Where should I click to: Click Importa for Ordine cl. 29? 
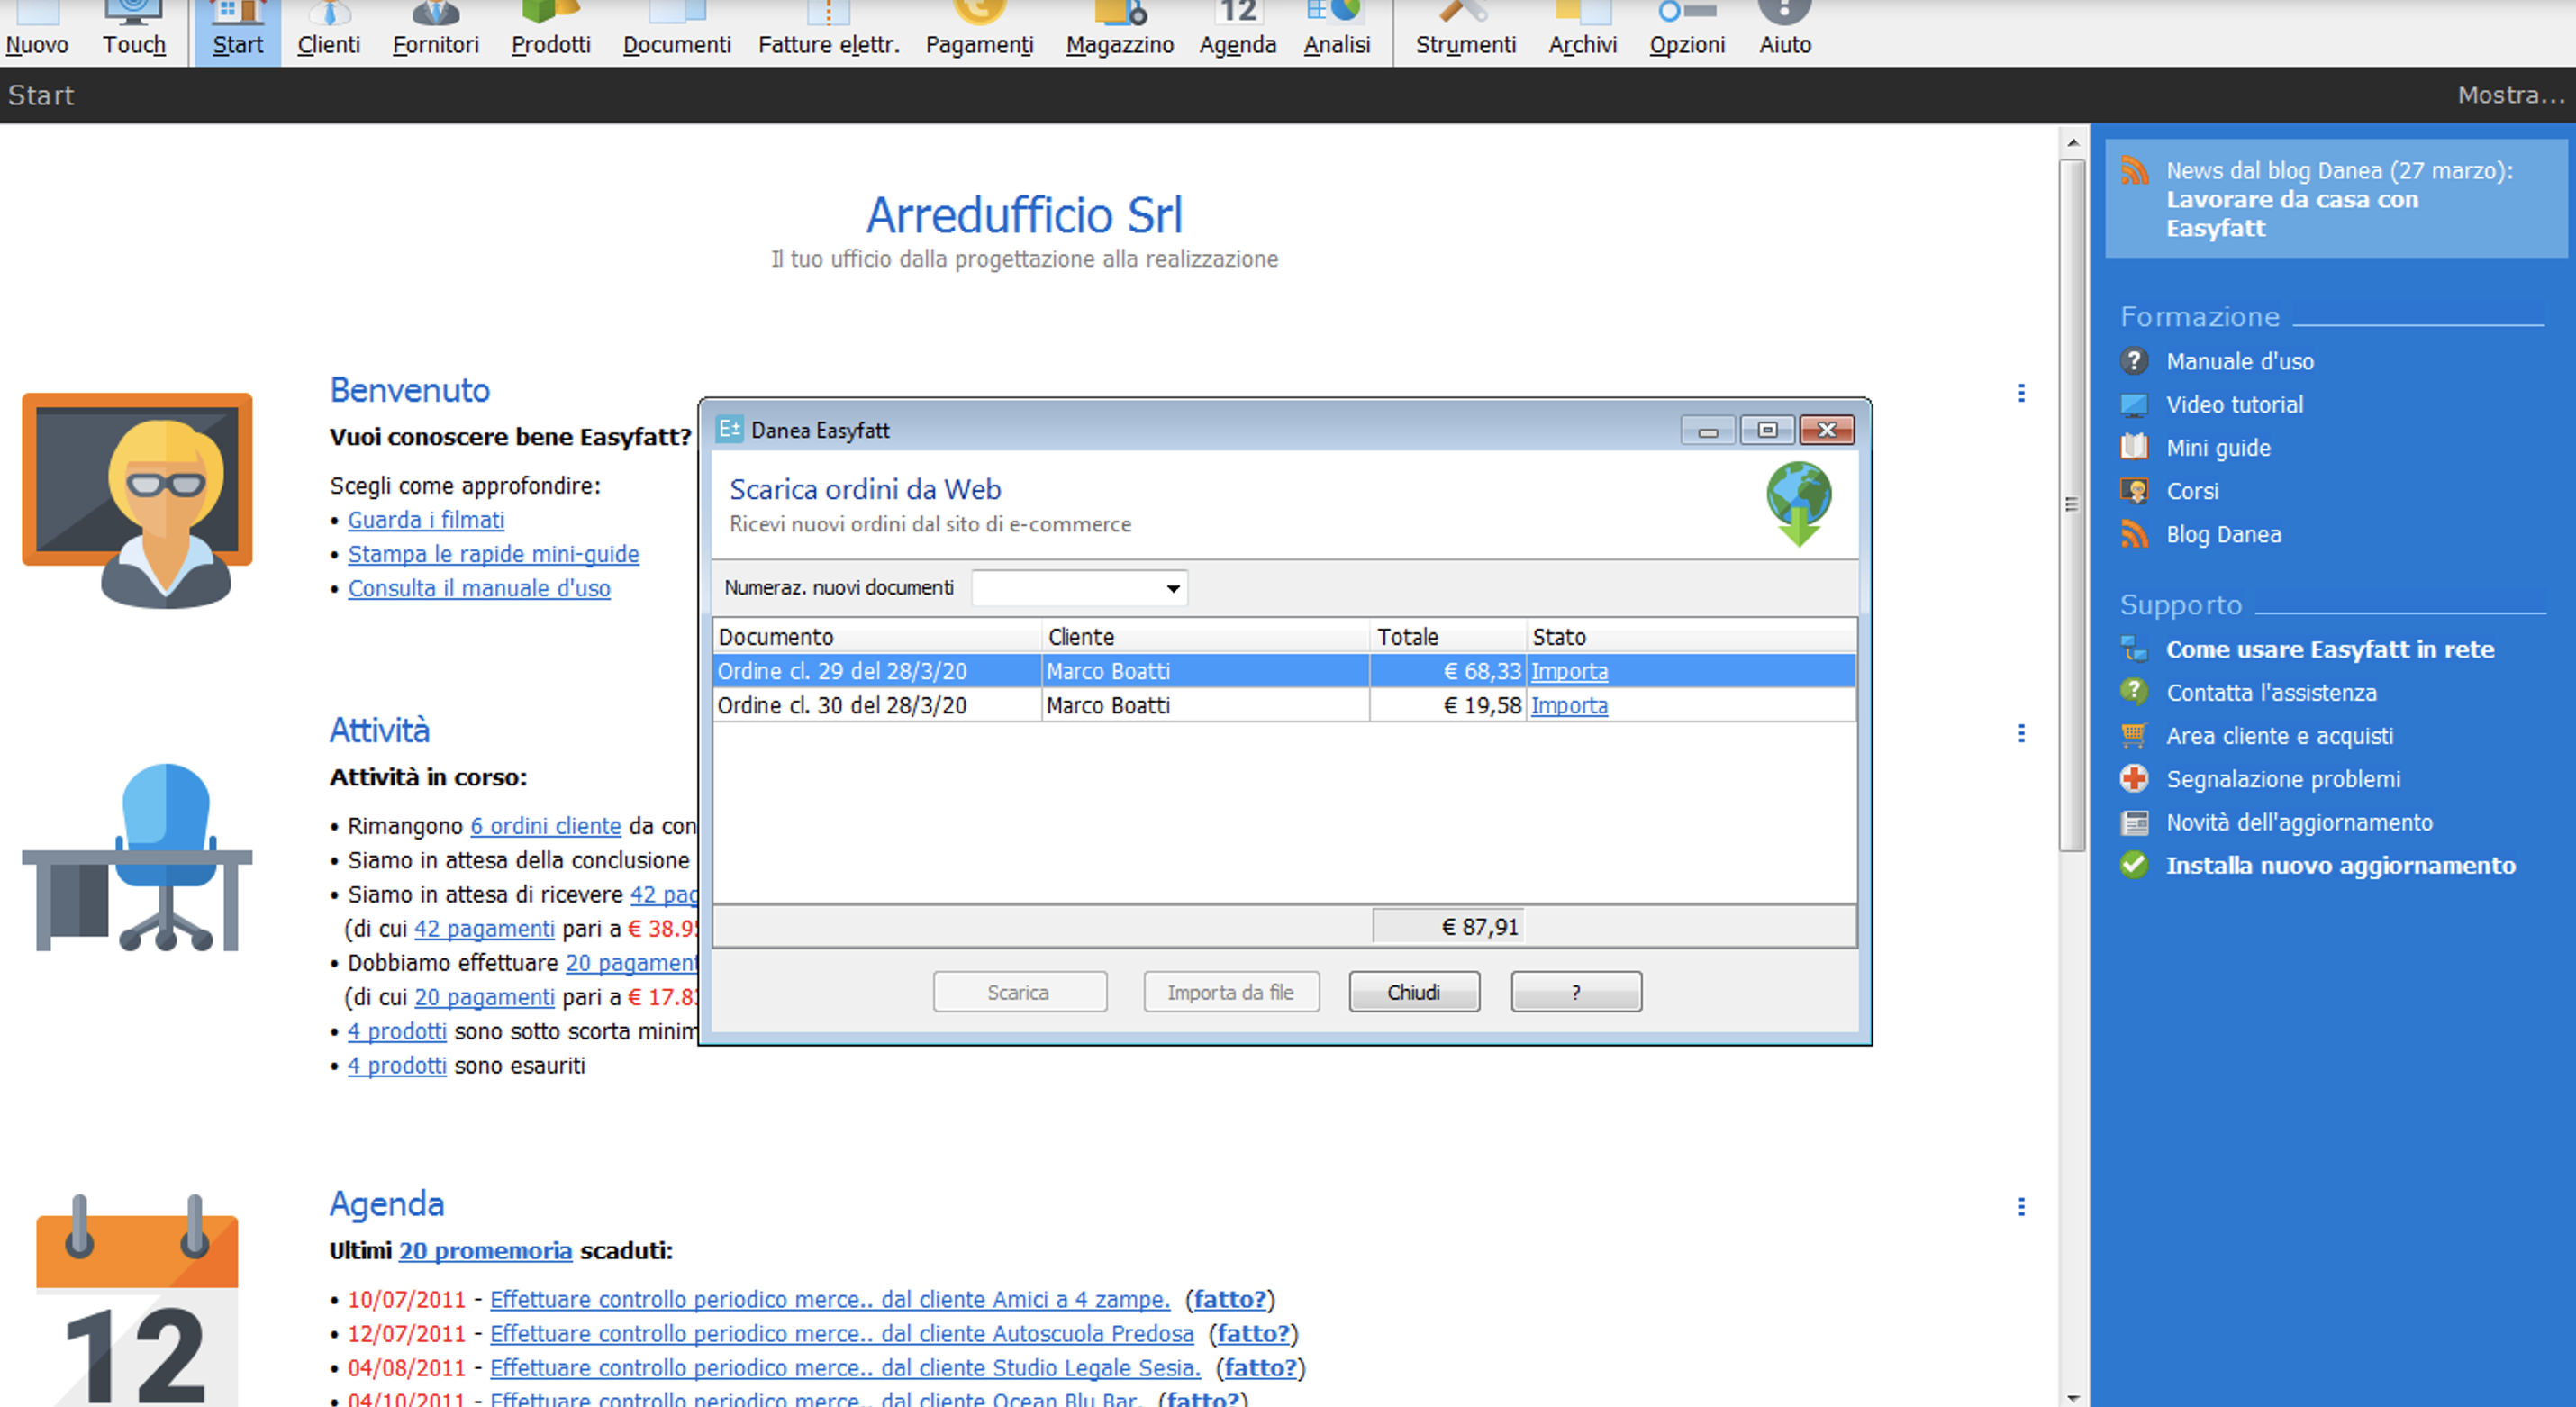coord(1569,671)
